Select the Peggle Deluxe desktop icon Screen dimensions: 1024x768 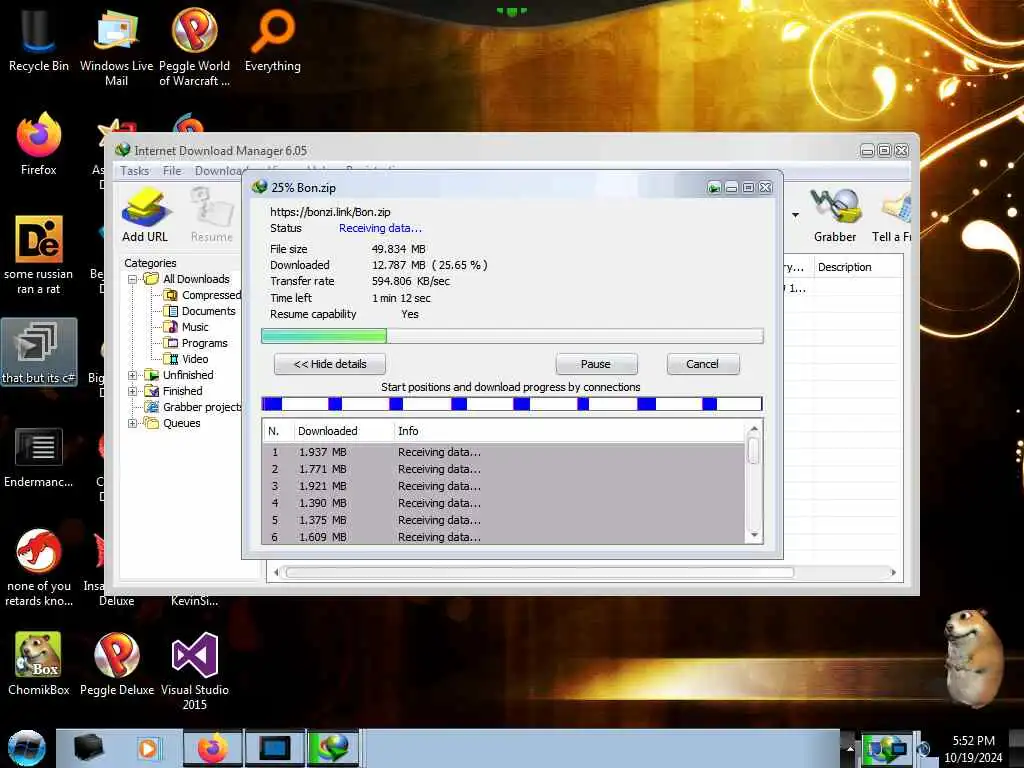click(x=117, y=664)
